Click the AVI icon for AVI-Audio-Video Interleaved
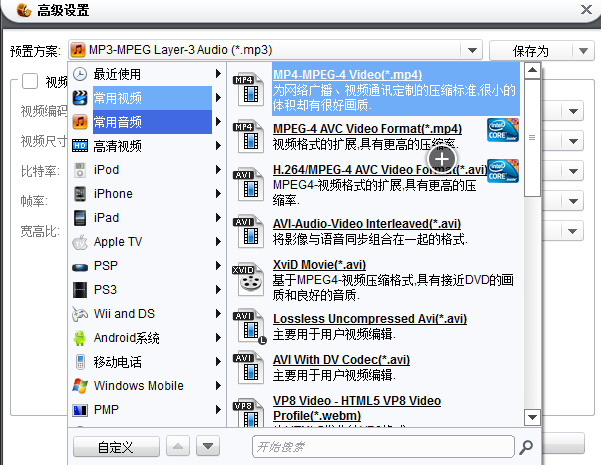This screenshot has width=601, height=465. click(x=248, y=232)
